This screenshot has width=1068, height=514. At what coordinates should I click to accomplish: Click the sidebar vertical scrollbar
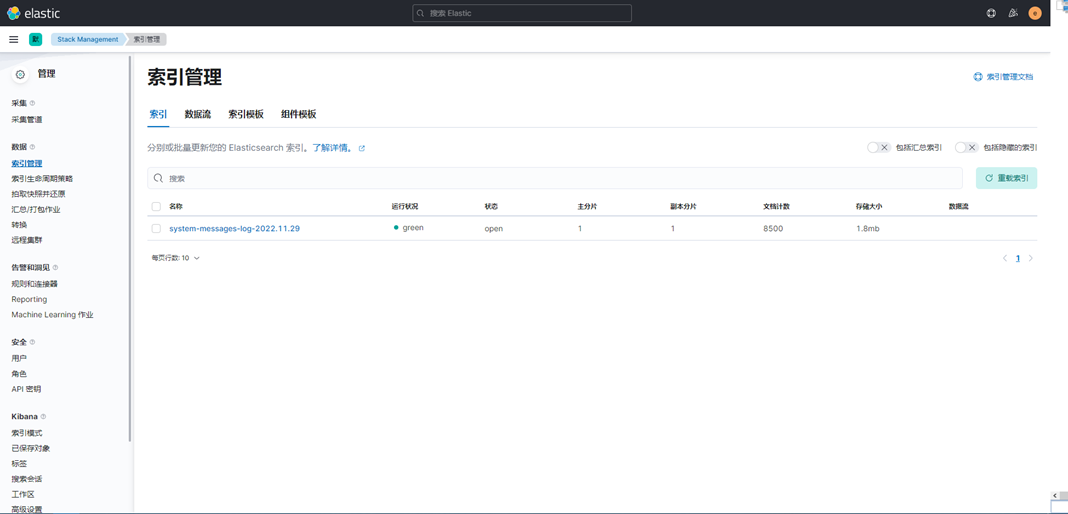129,248
